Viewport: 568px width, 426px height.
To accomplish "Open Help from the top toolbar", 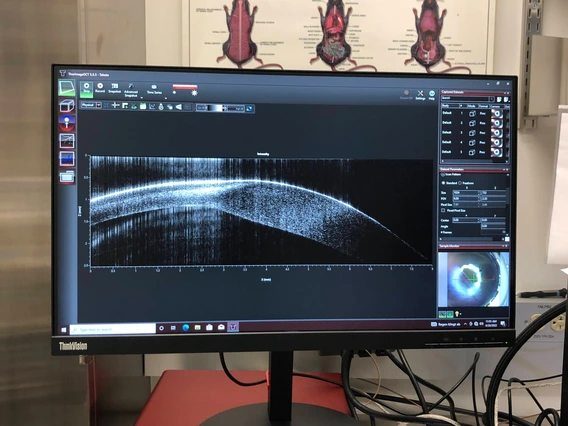I will tap(432, 95).
